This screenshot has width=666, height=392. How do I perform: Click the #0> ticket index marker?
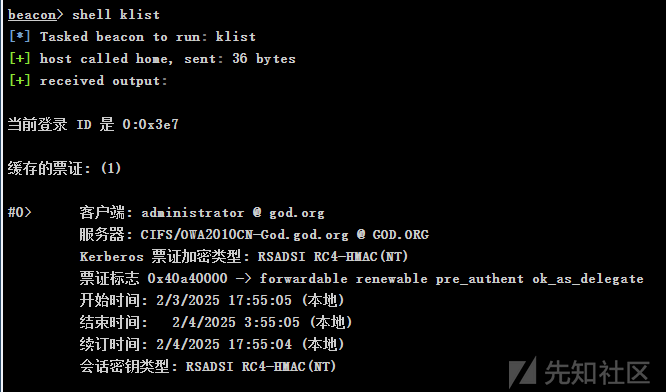click(x=20, y=212)
